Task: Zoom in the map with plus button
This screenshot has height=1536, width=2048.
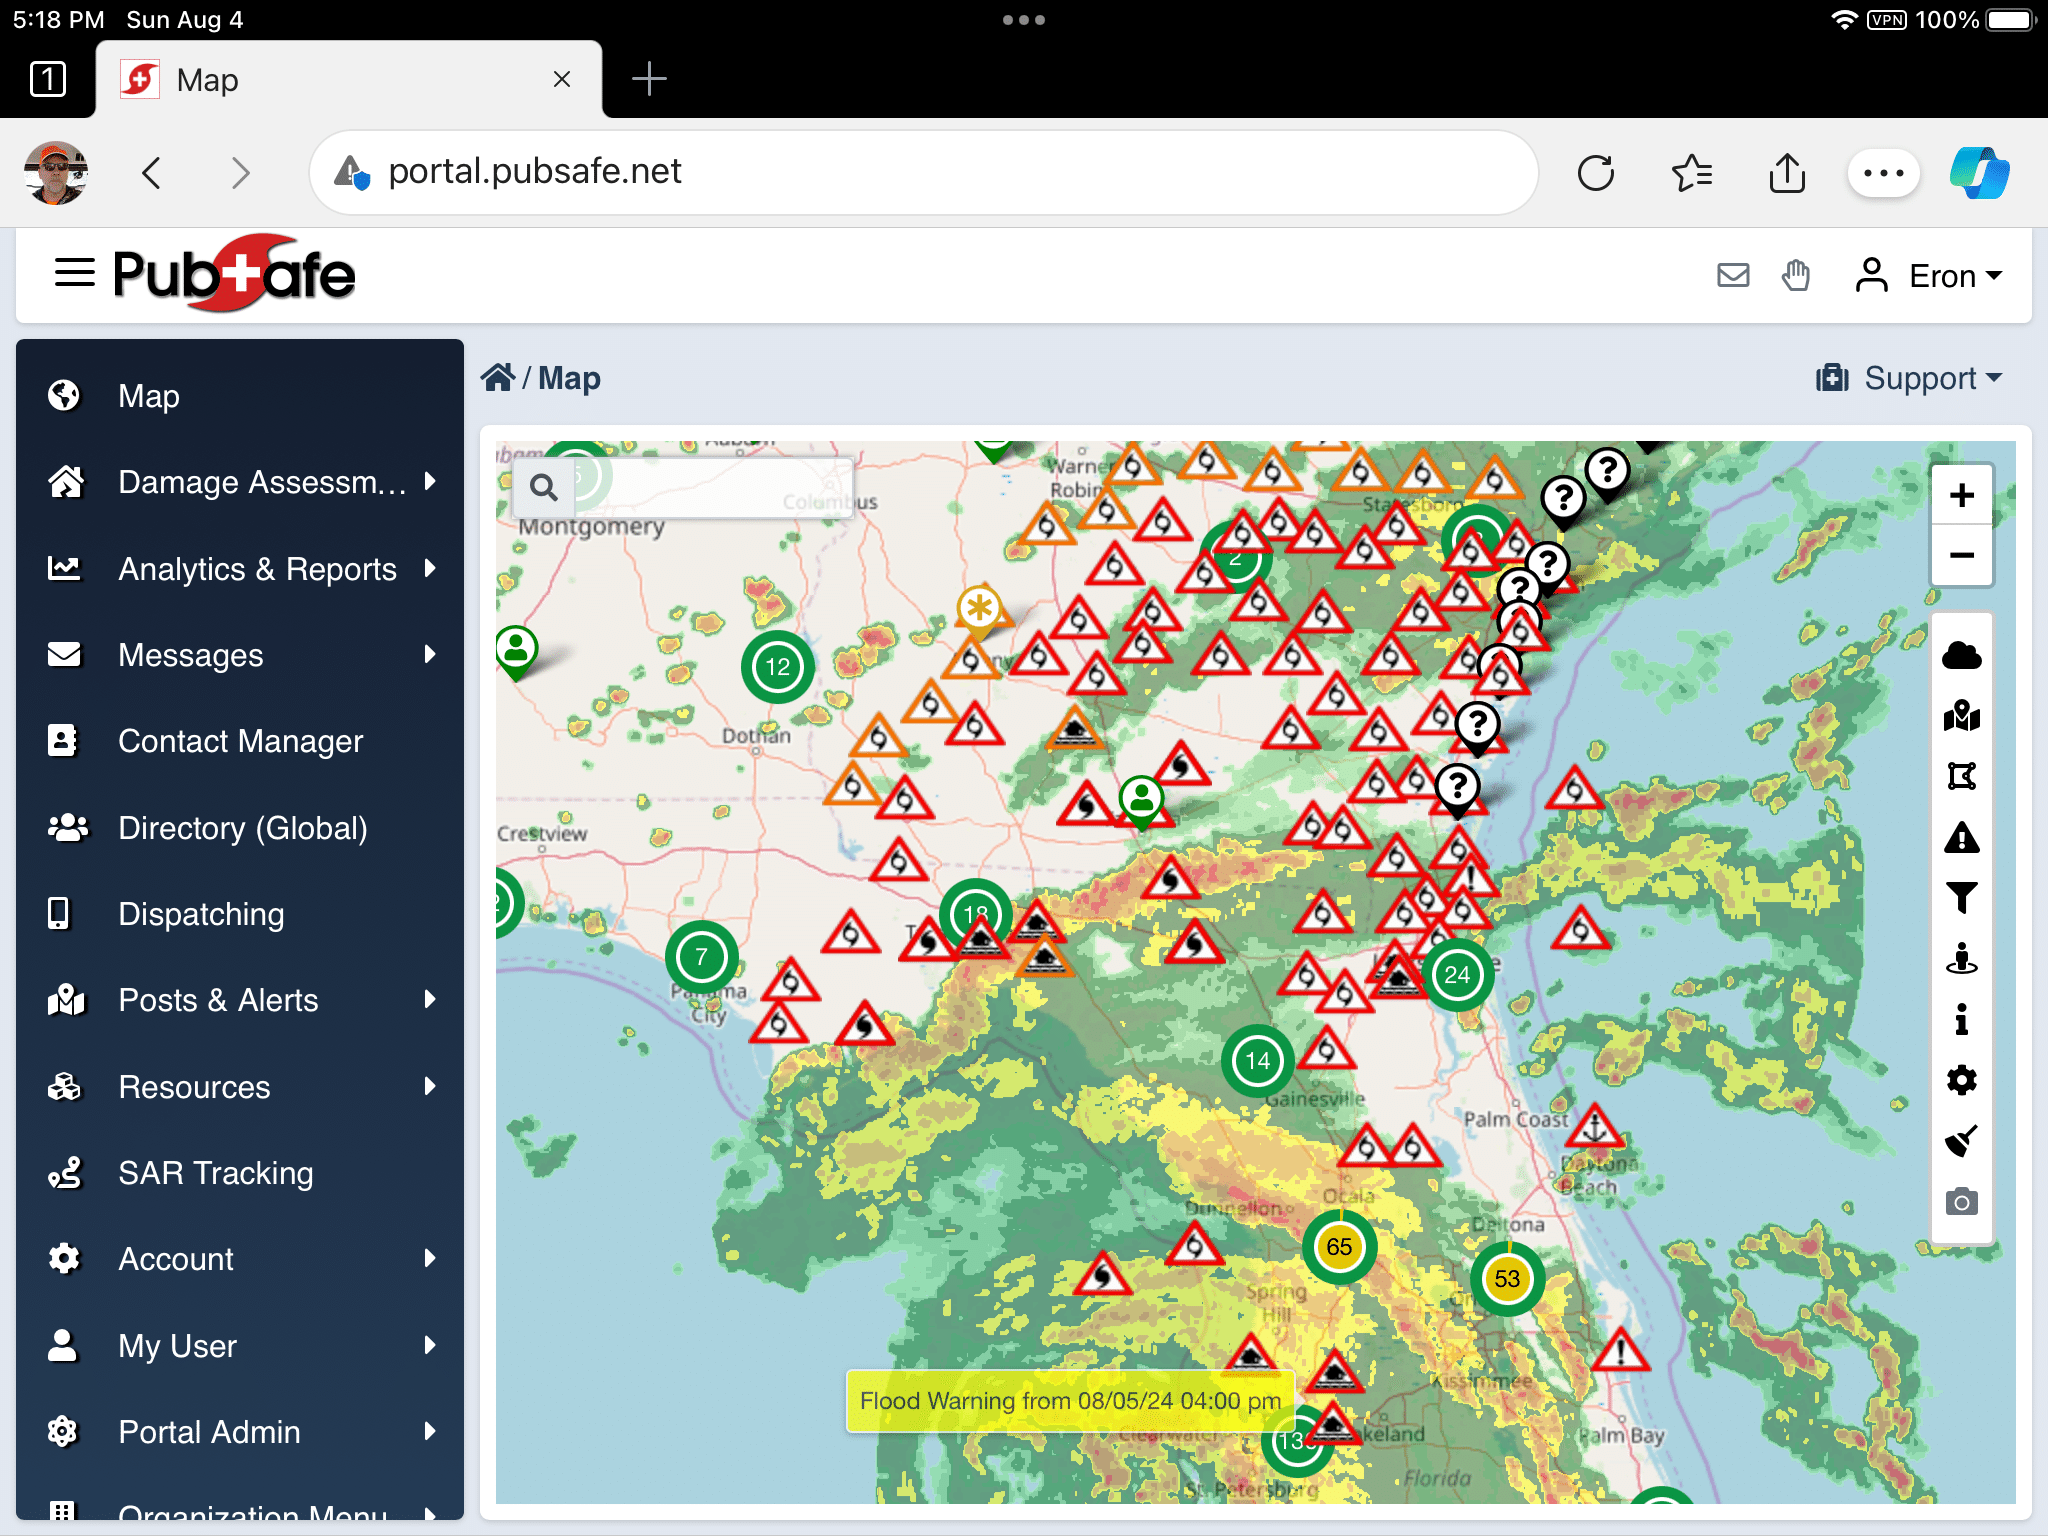Action: click(1962, 495)
